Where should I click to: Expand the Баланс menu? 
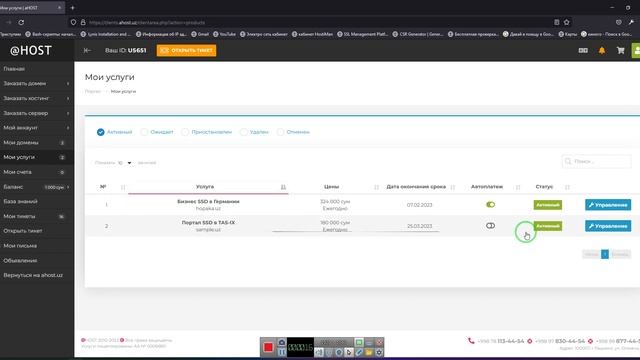click(x=37, y=187)
